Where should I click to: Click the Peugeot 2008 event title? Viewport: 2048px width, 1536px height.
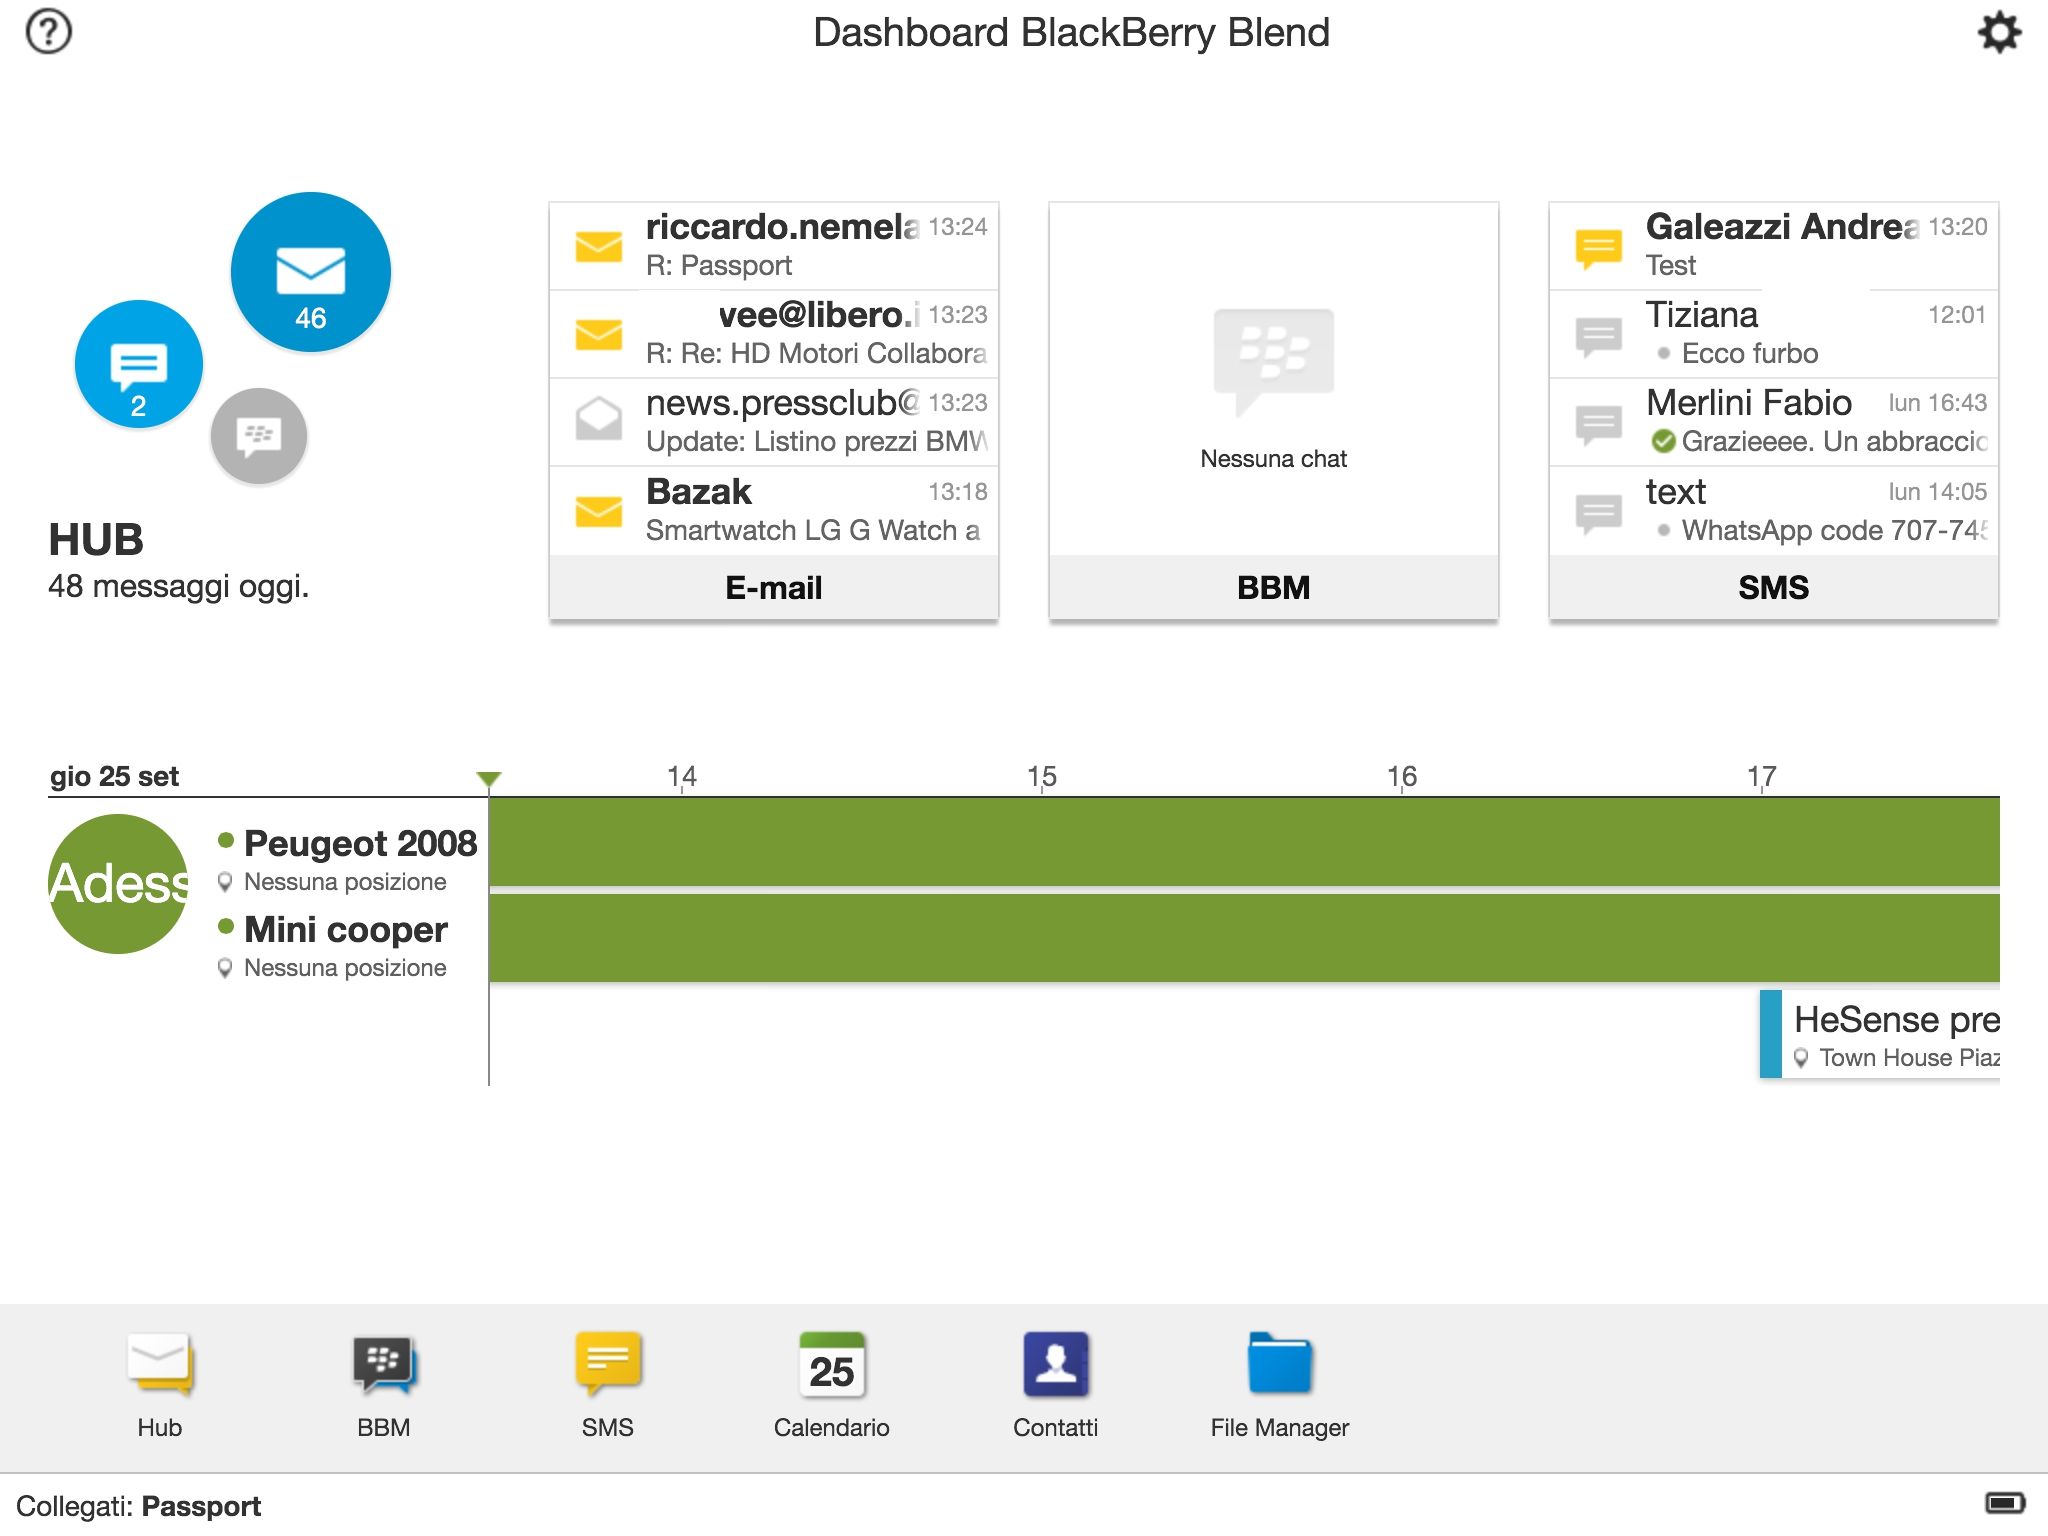pyautogui.click(x=360, y=843)
